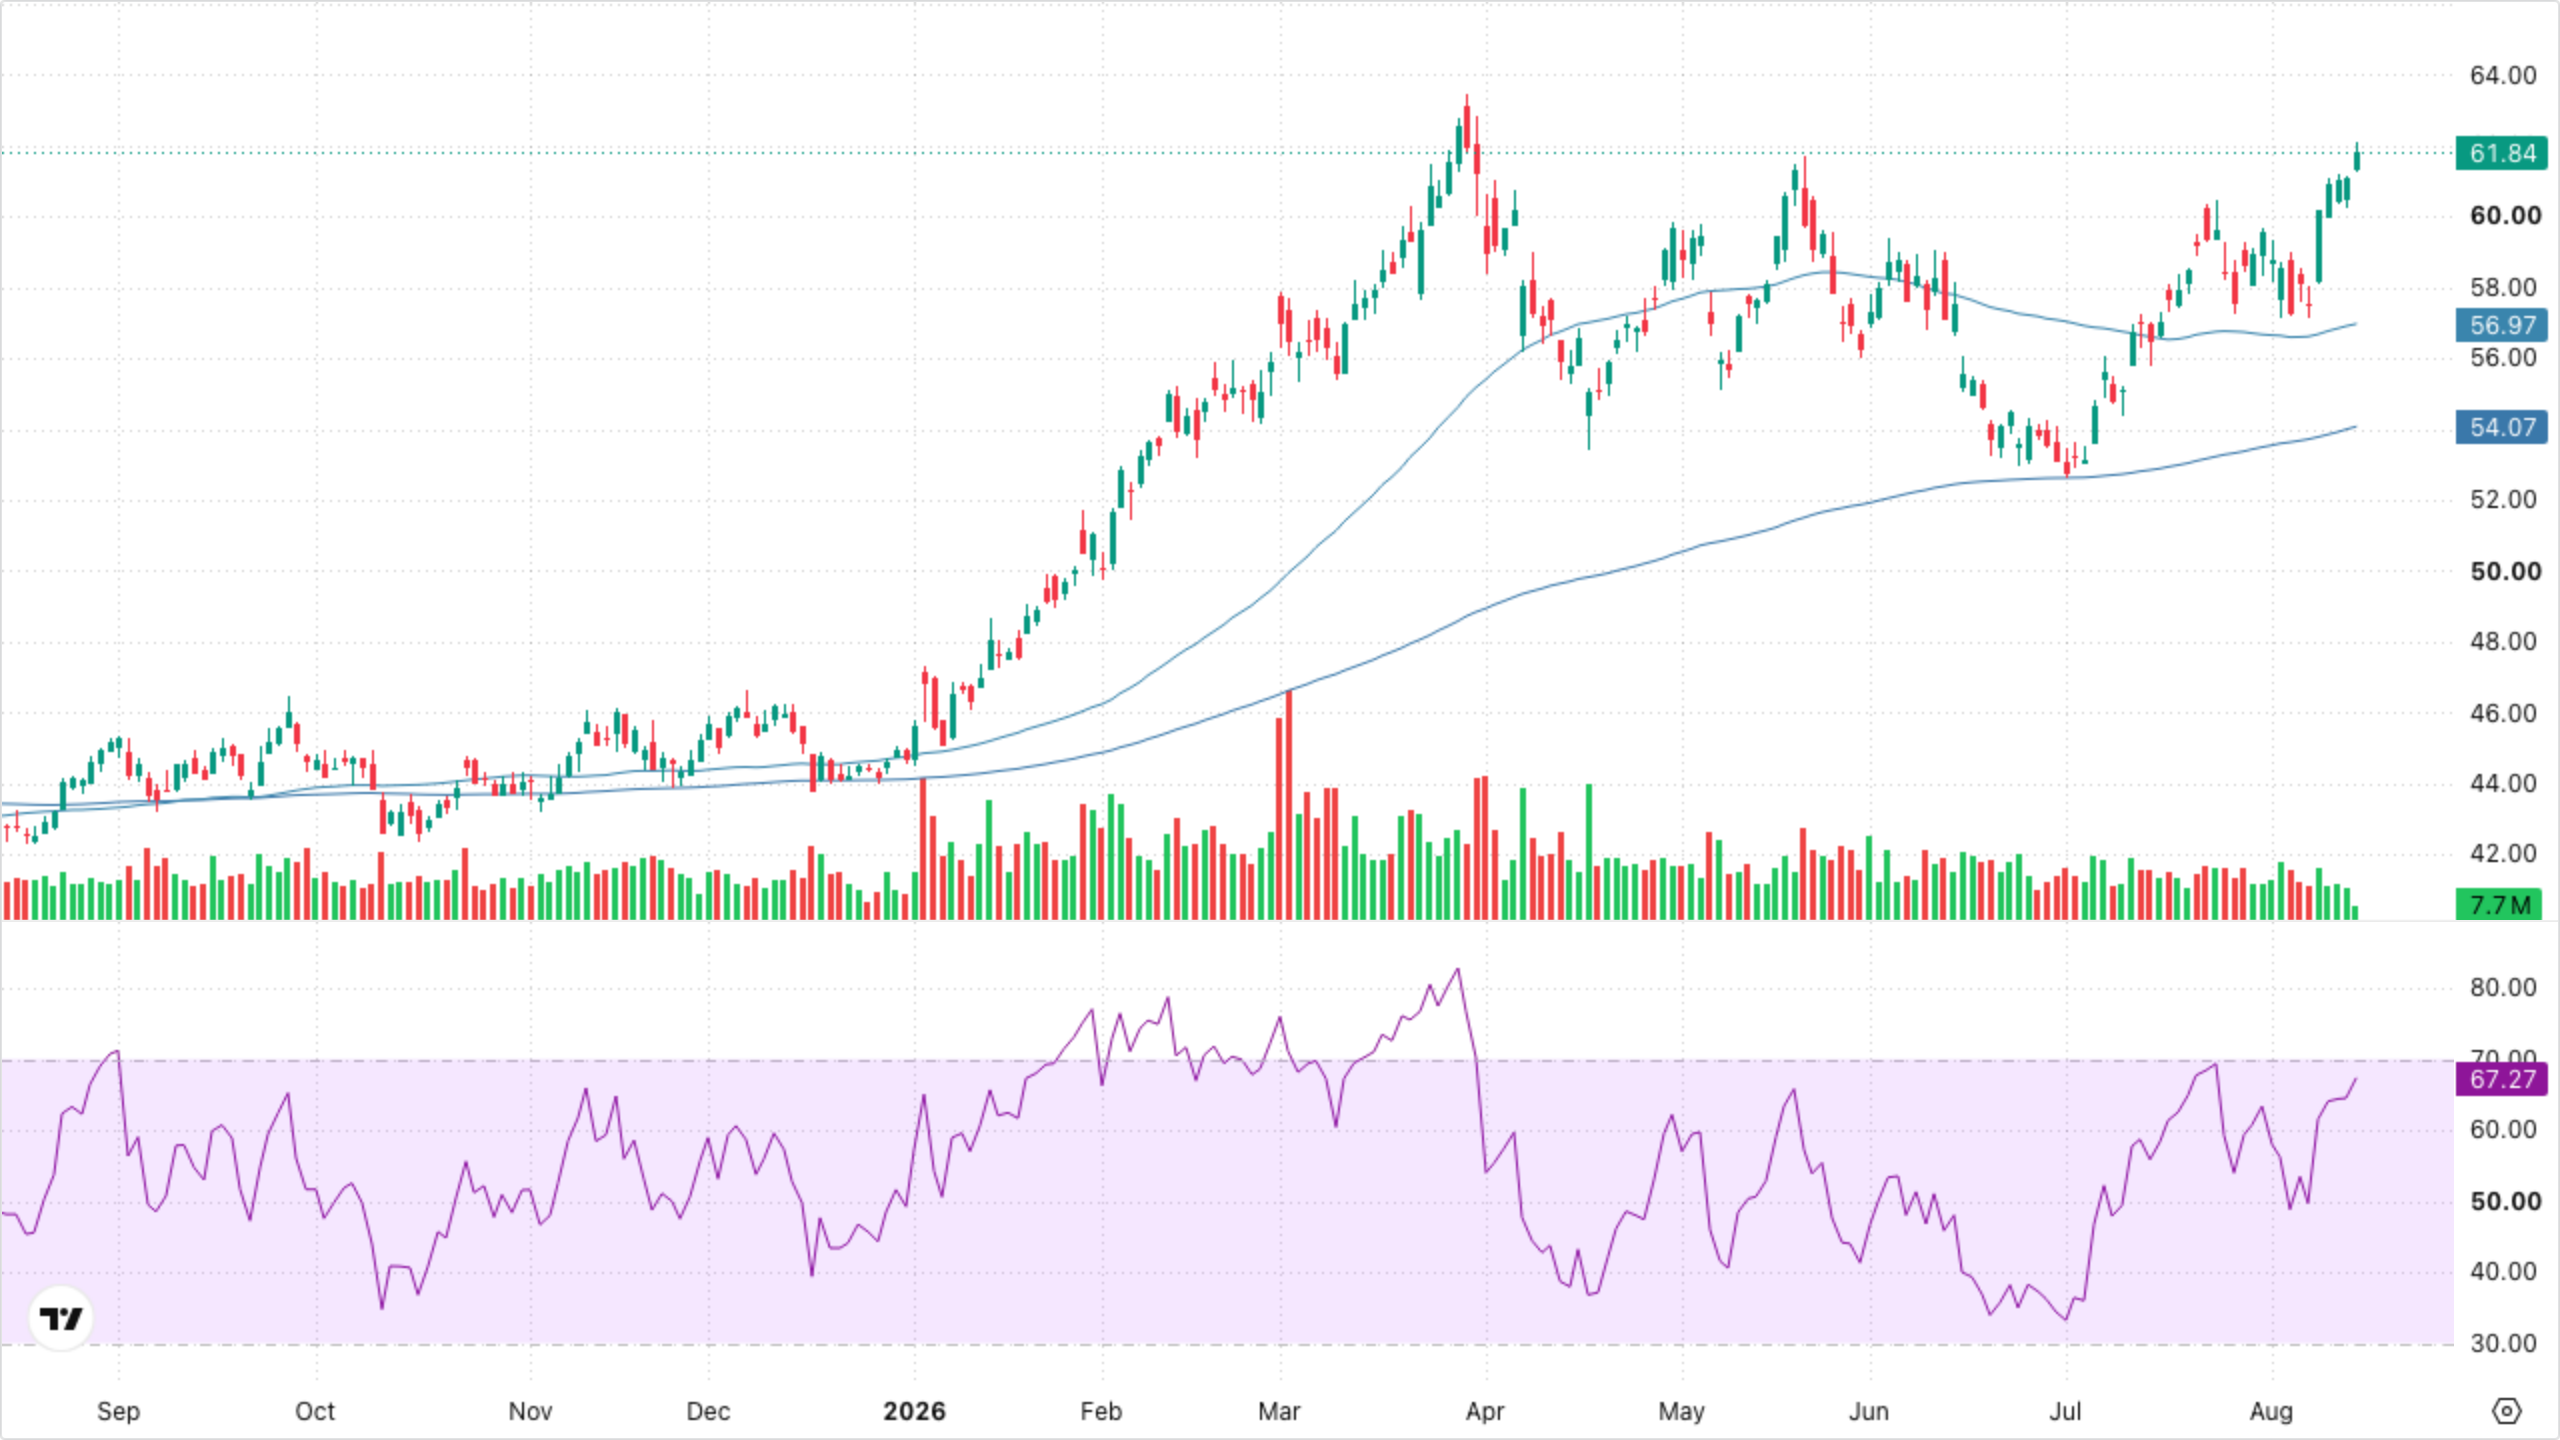2560x1440 pixels.
Task: Click the moving average label 56.97
Action: coord(2502,325)
